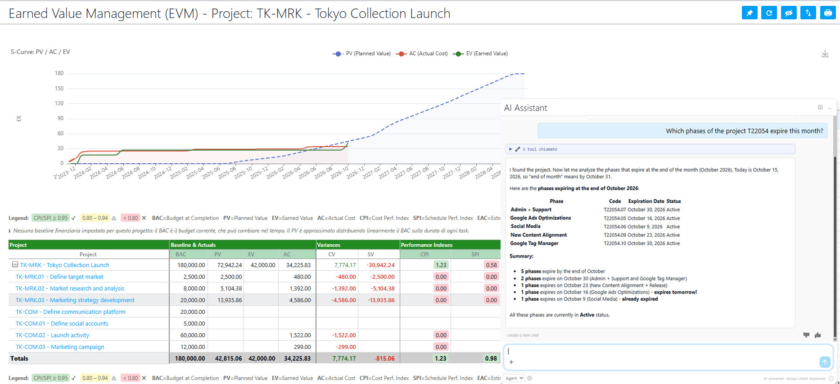Minimize the AI Assistant panel
Image resolution: width=840 pixels, height=384 pixels.
click(829, 108)
